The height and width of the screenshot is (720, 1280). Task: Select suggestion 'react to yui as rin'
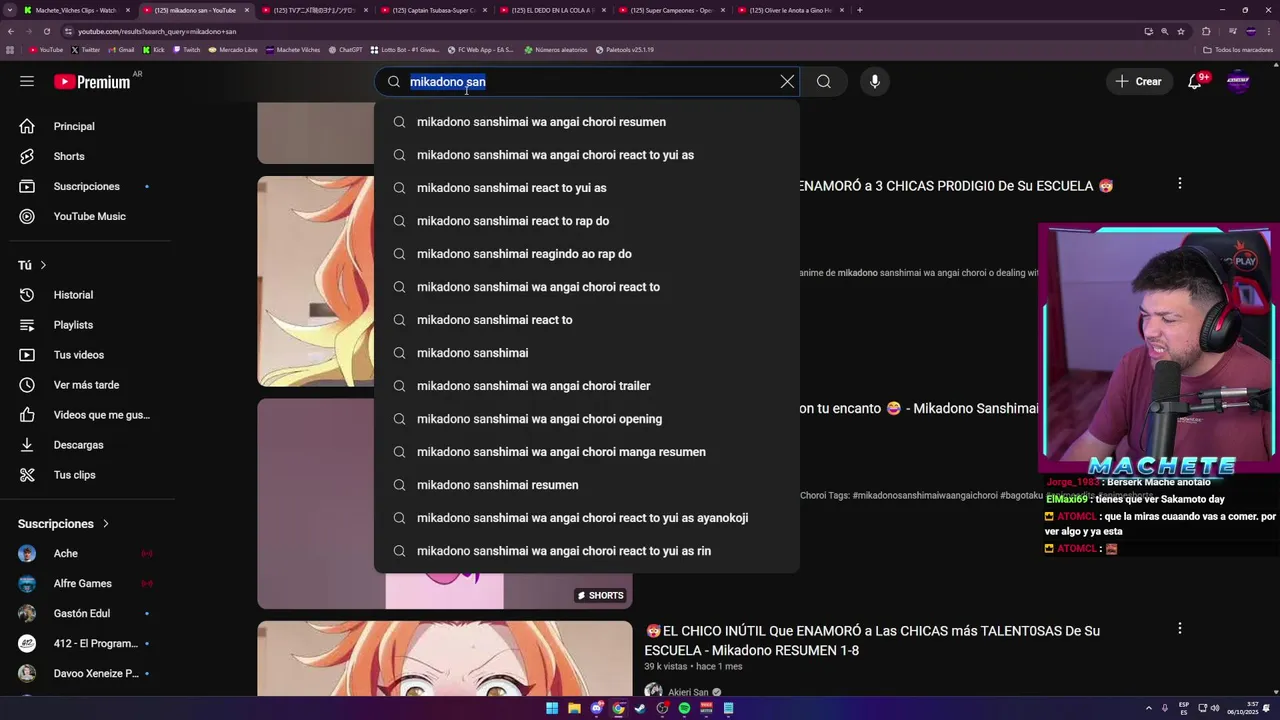(x=587, y=551)
